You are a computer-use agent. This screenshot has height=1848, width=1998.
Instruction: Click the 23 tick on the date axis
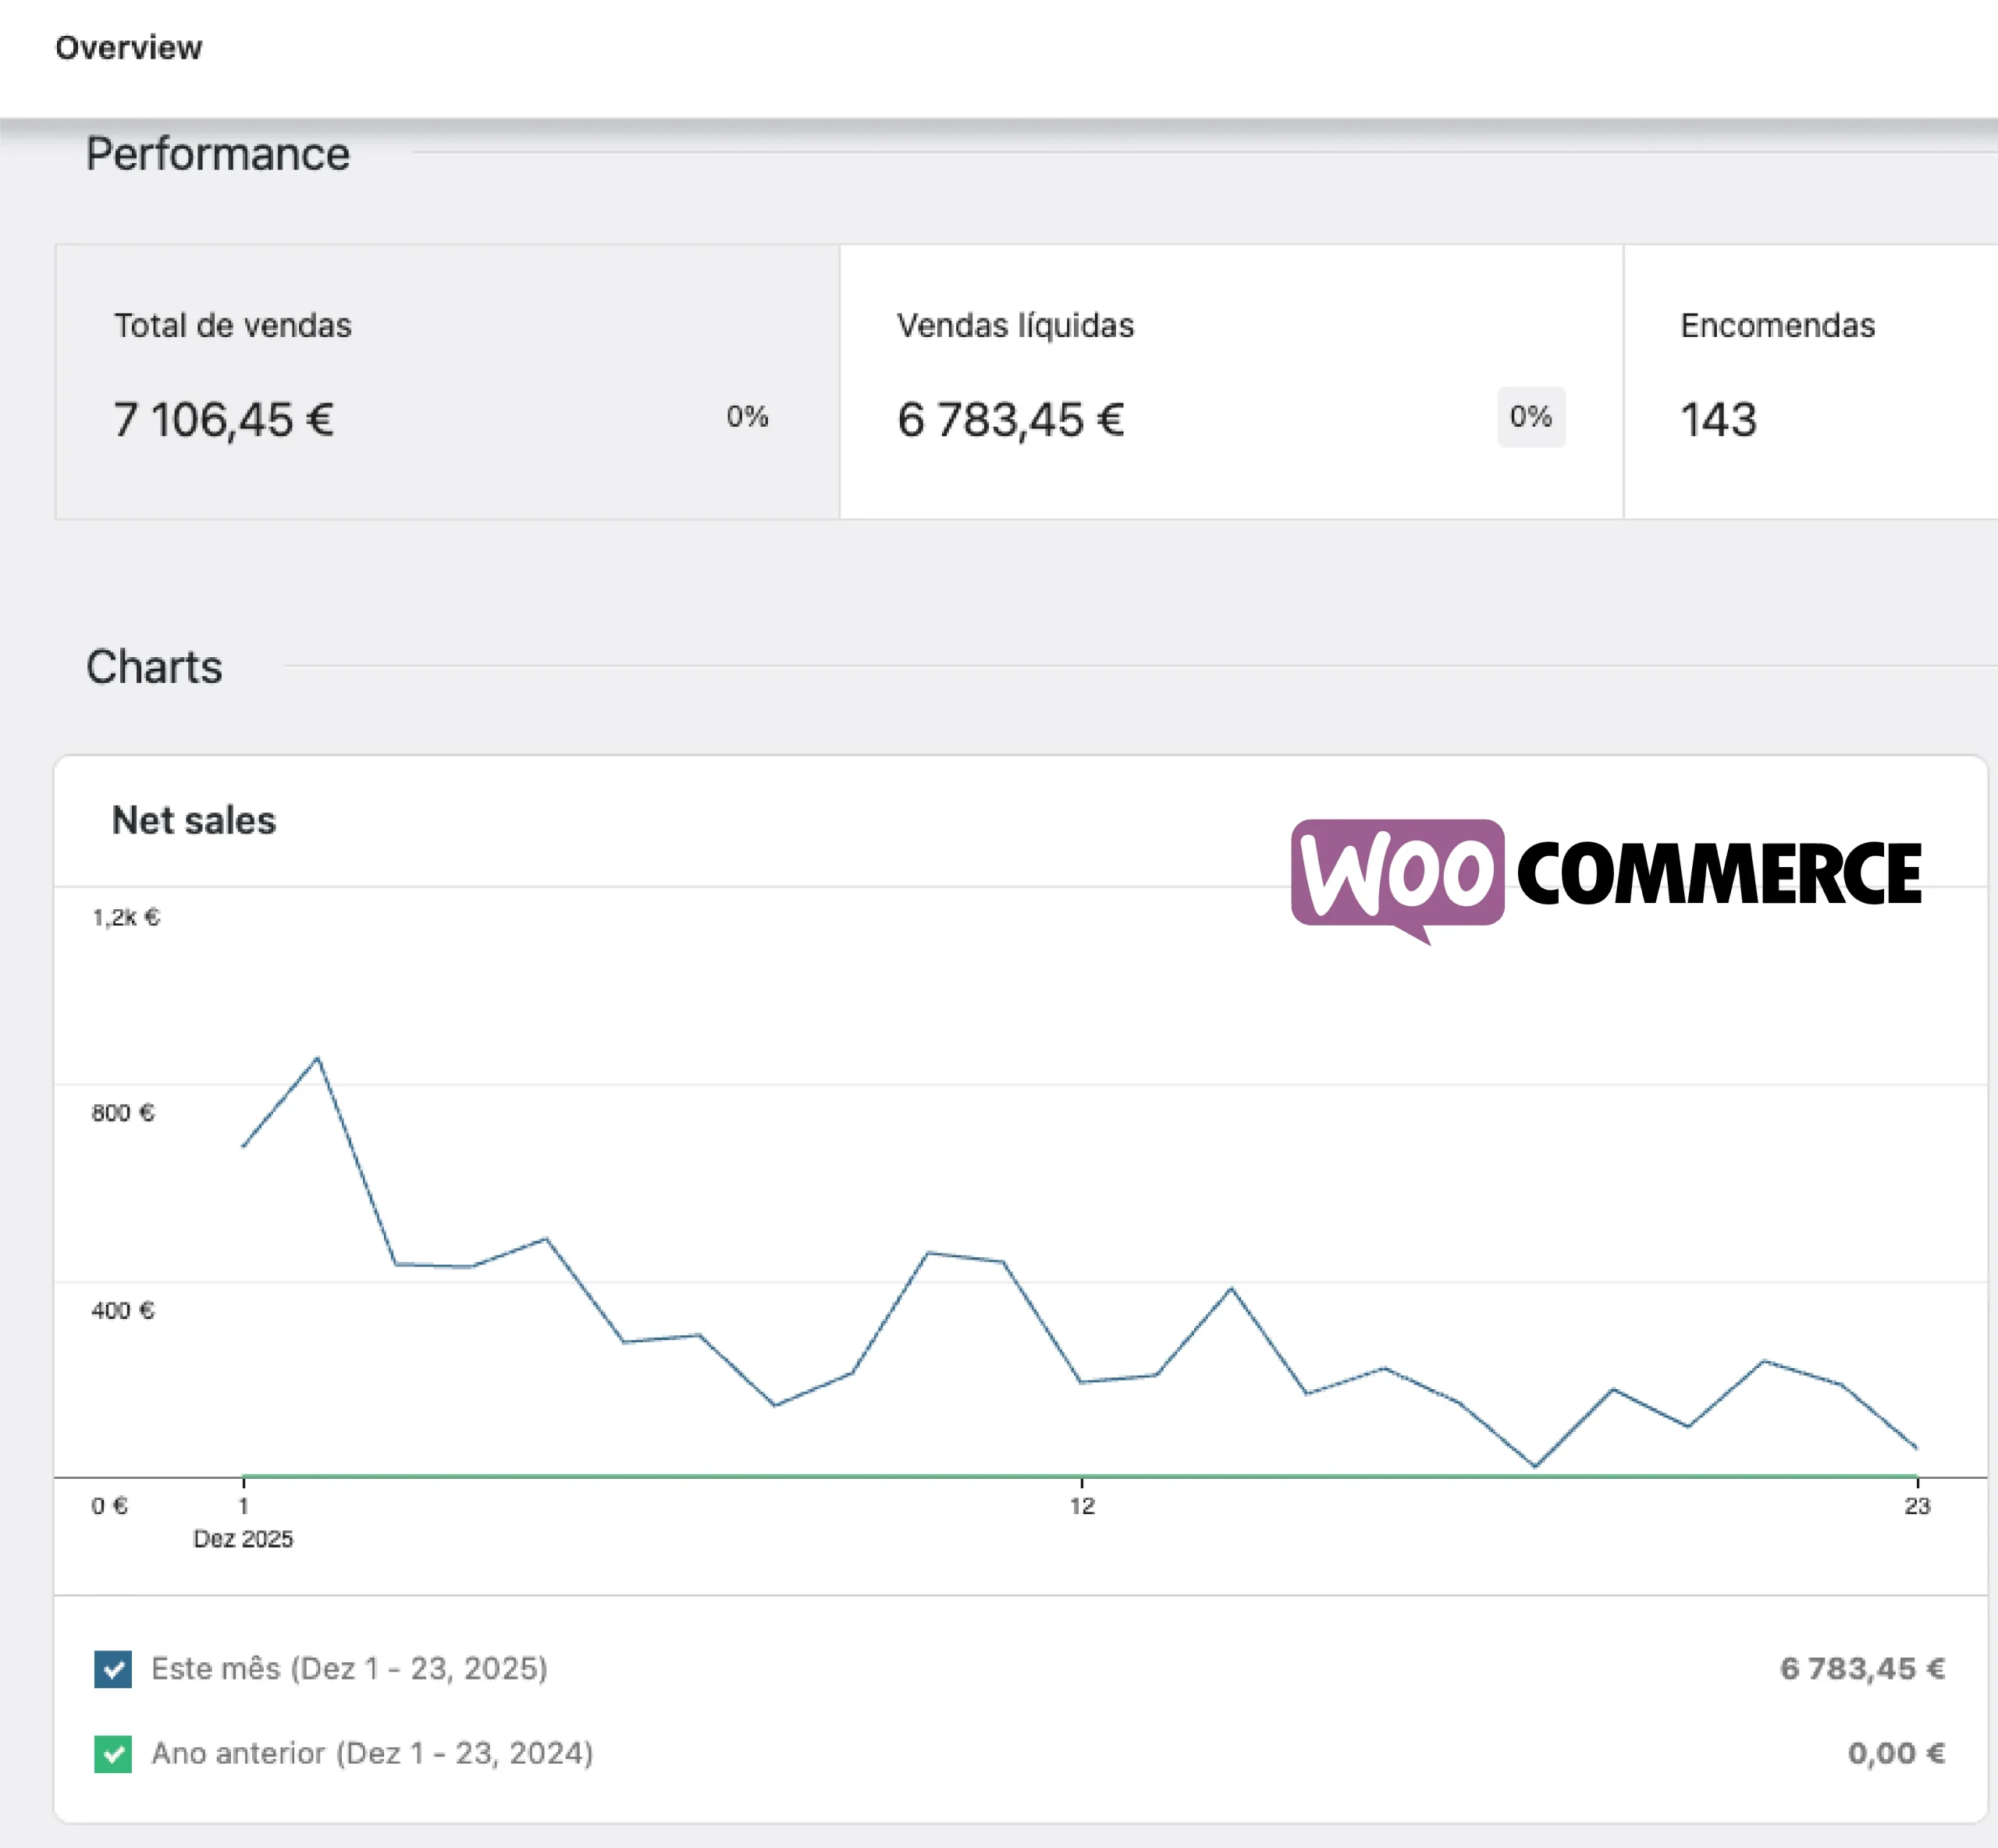[x=1916, y=1506]
